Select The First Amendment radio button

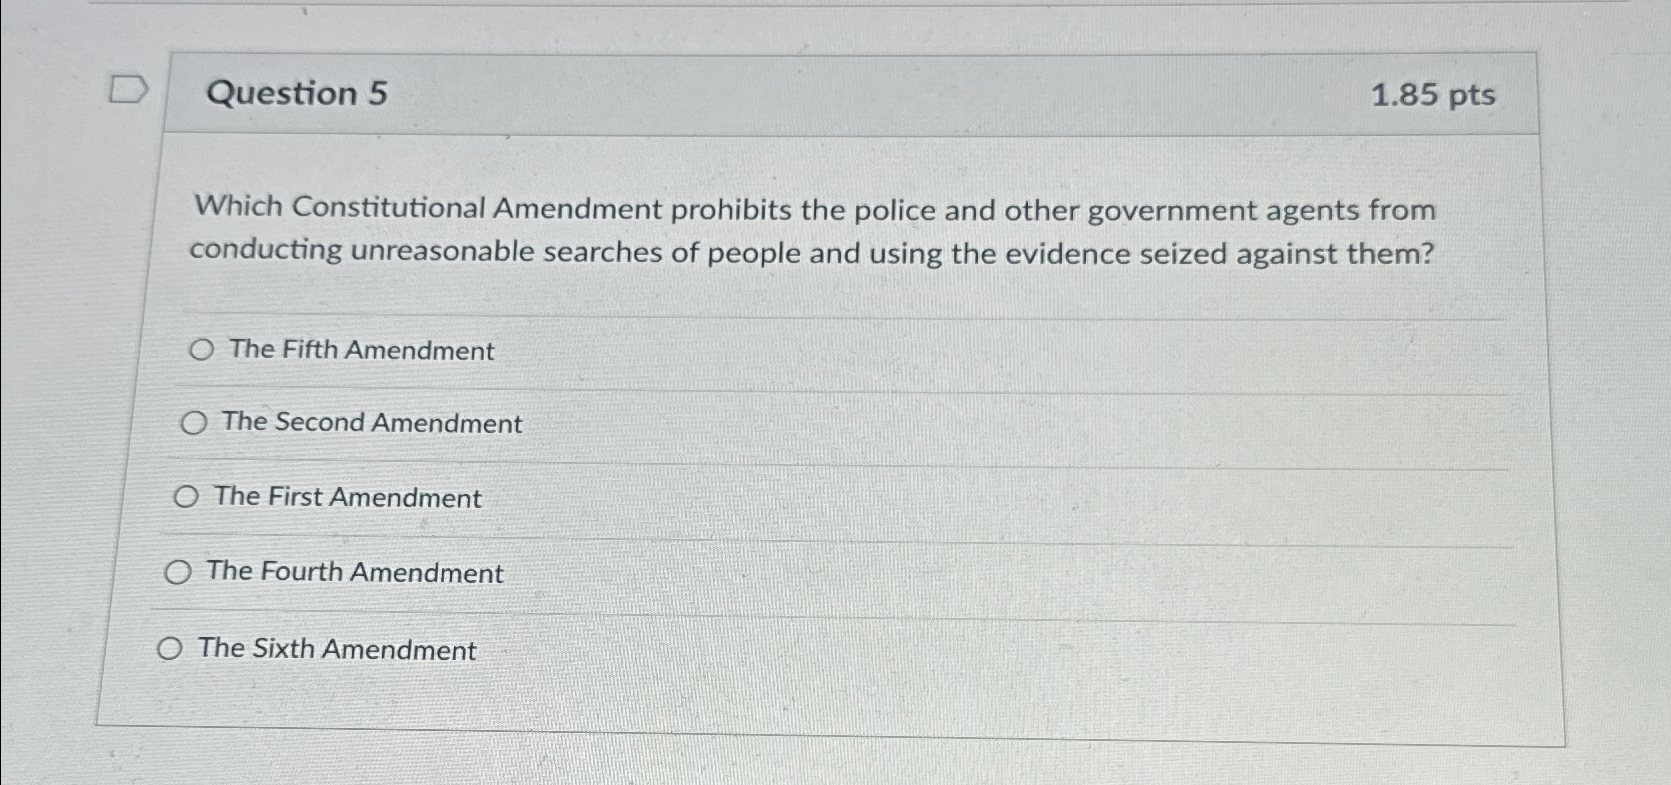point(185,496)
